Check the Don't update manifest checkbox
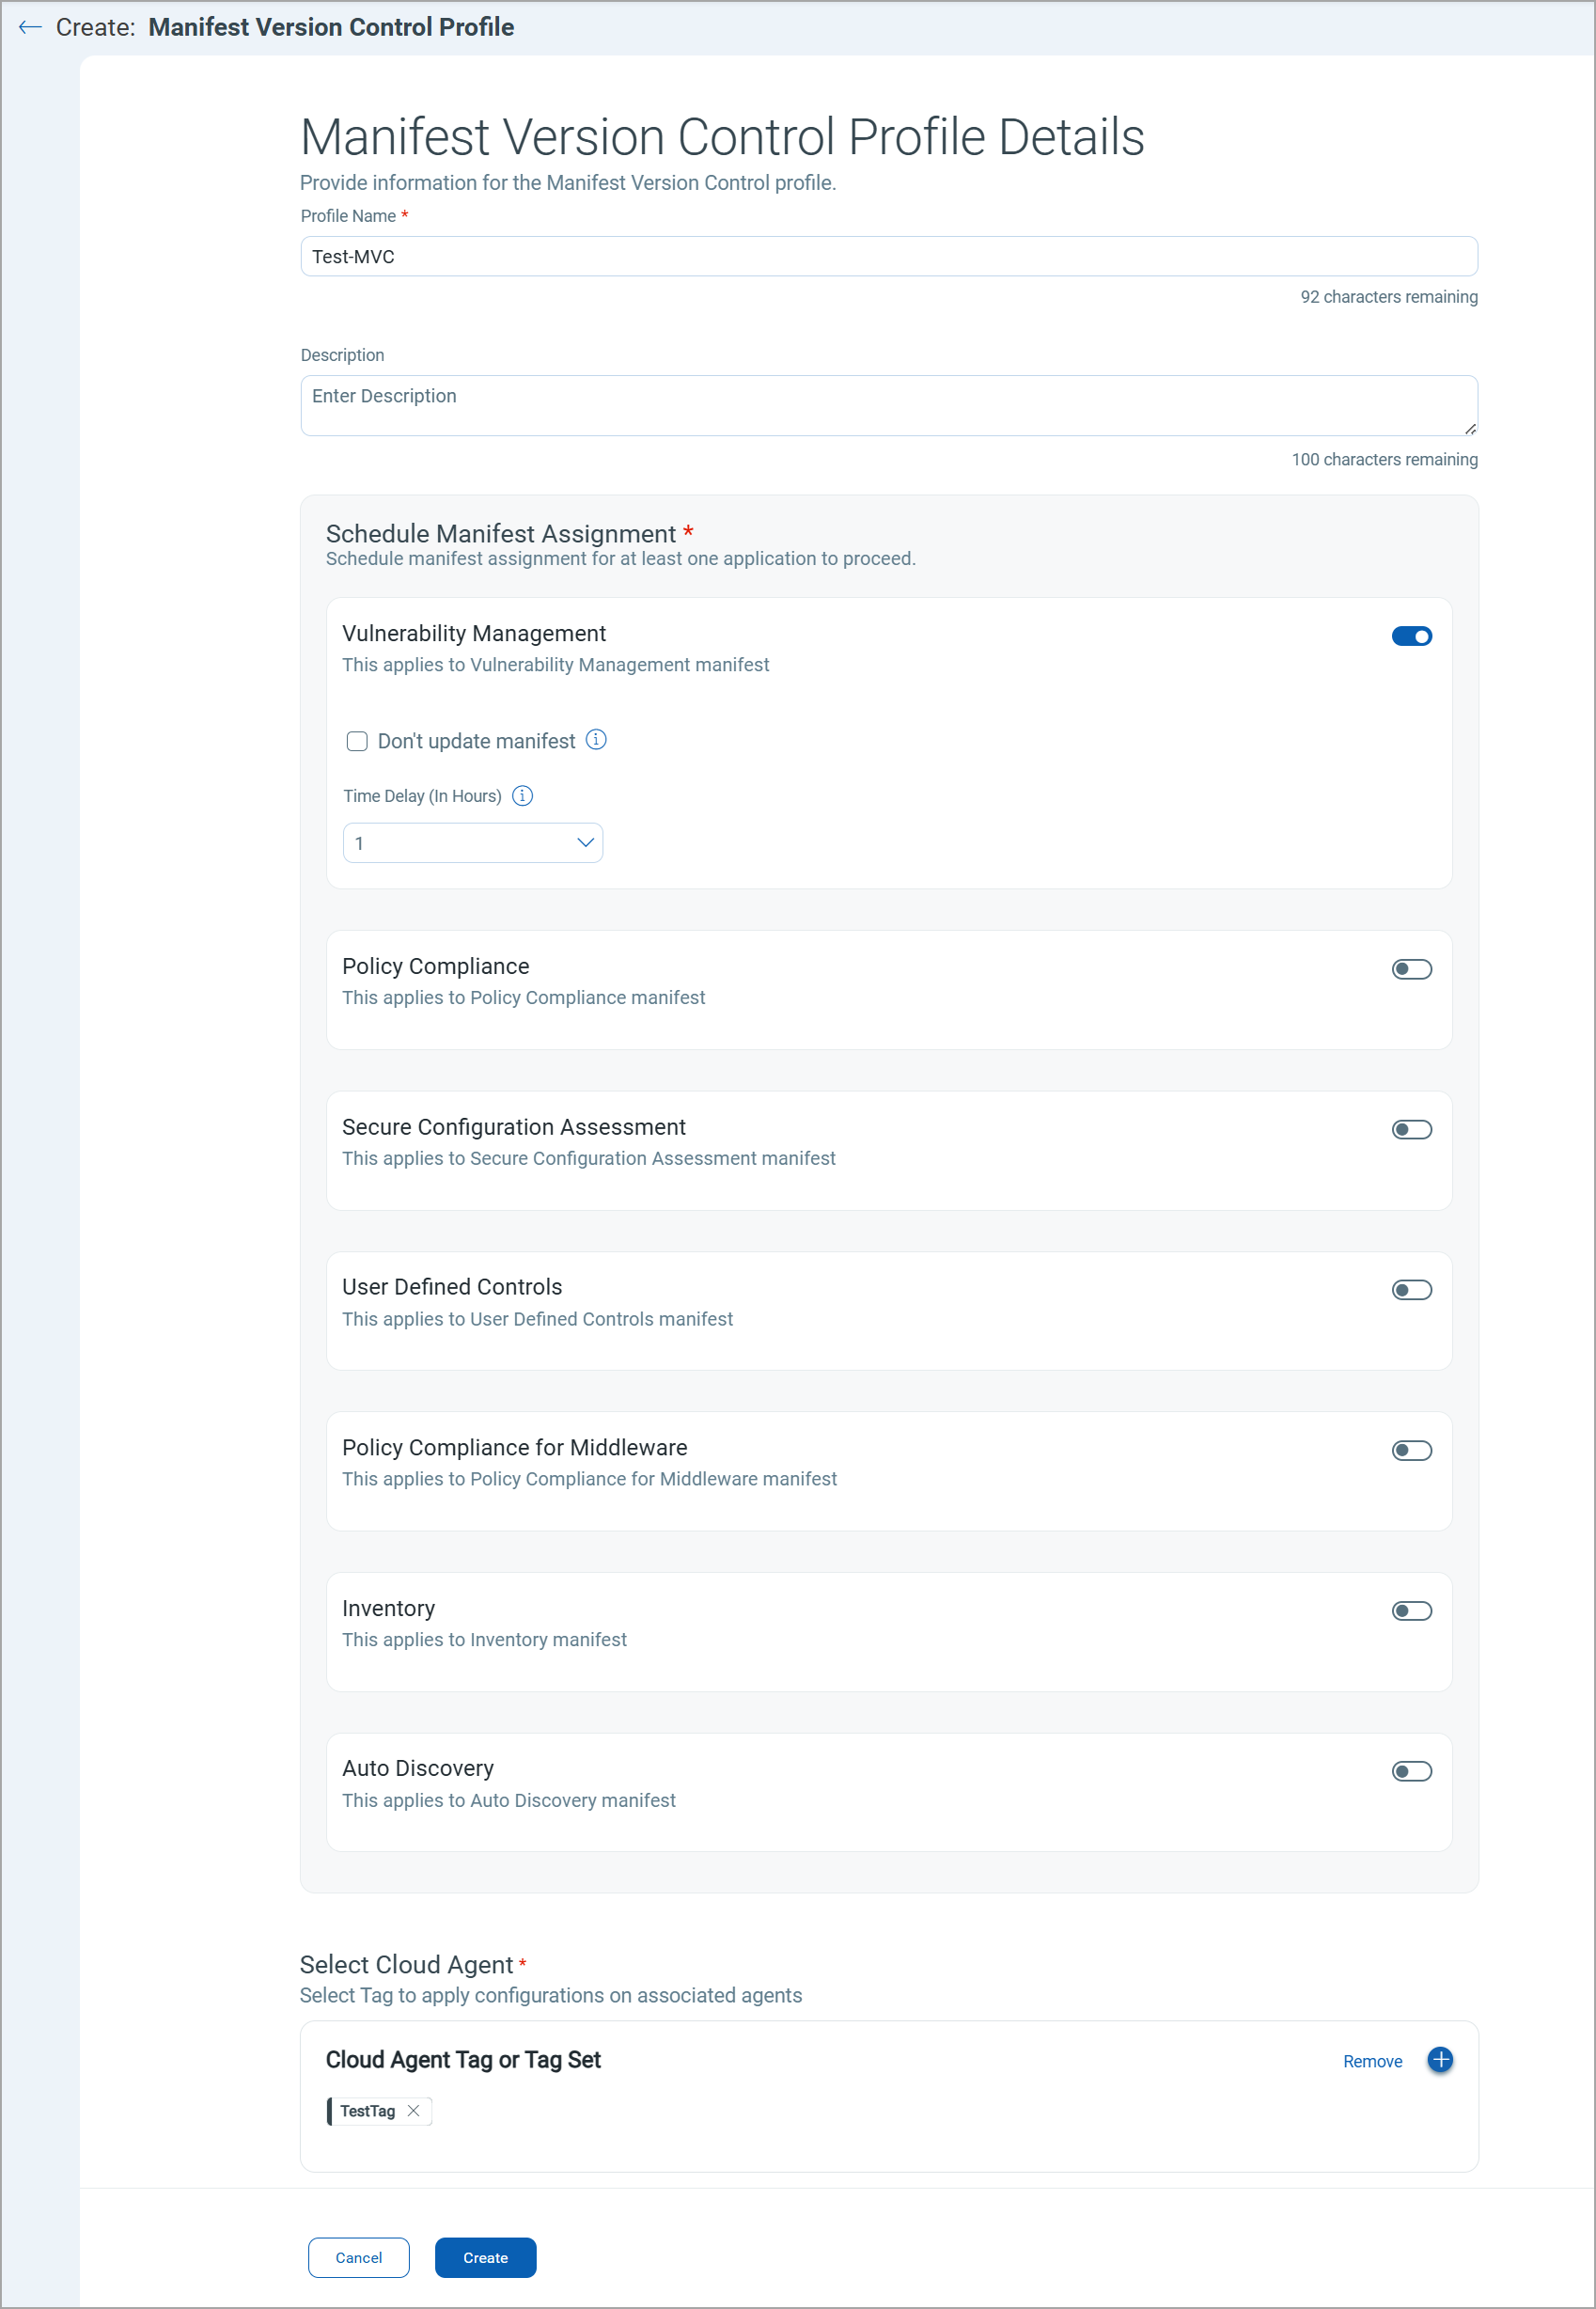Viewport: 1596px width, 2309px height. tap(357, 741)
